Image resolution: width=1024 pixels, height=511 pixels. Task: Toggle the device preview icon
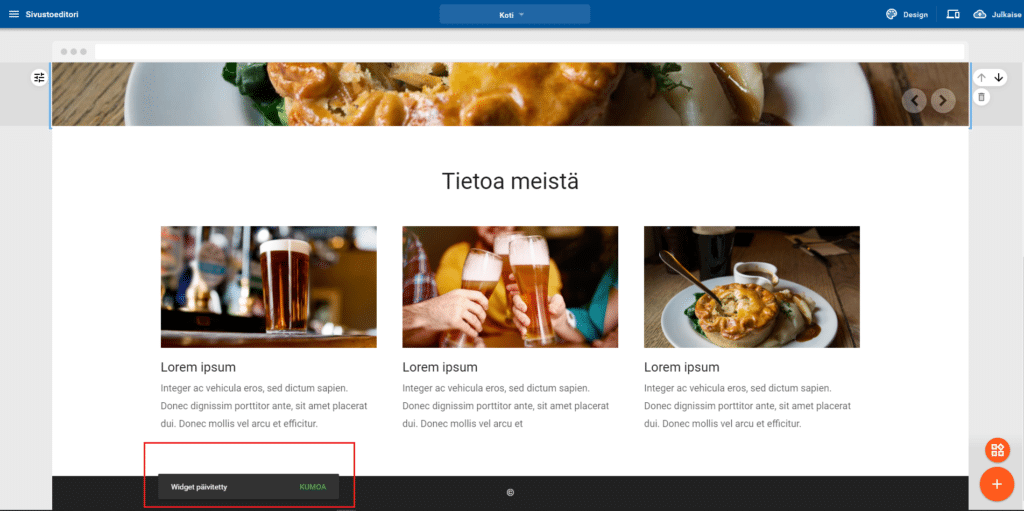(x=952, y=14)
